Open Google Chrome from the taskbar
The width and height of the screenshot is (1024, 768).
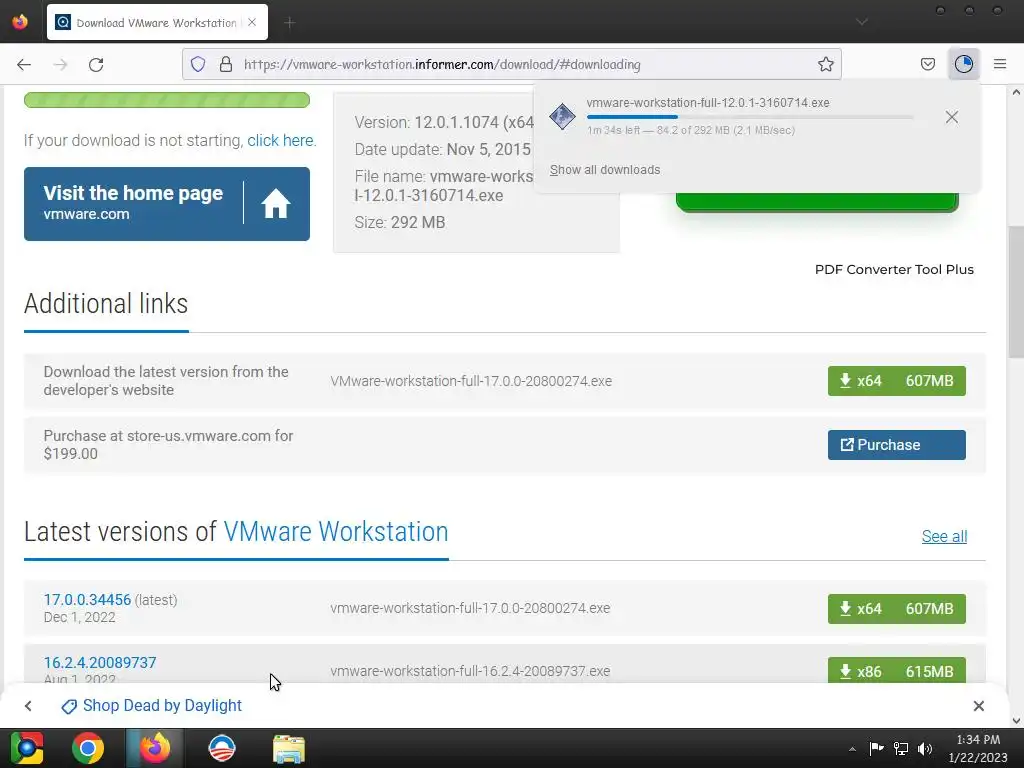point(88,748)
